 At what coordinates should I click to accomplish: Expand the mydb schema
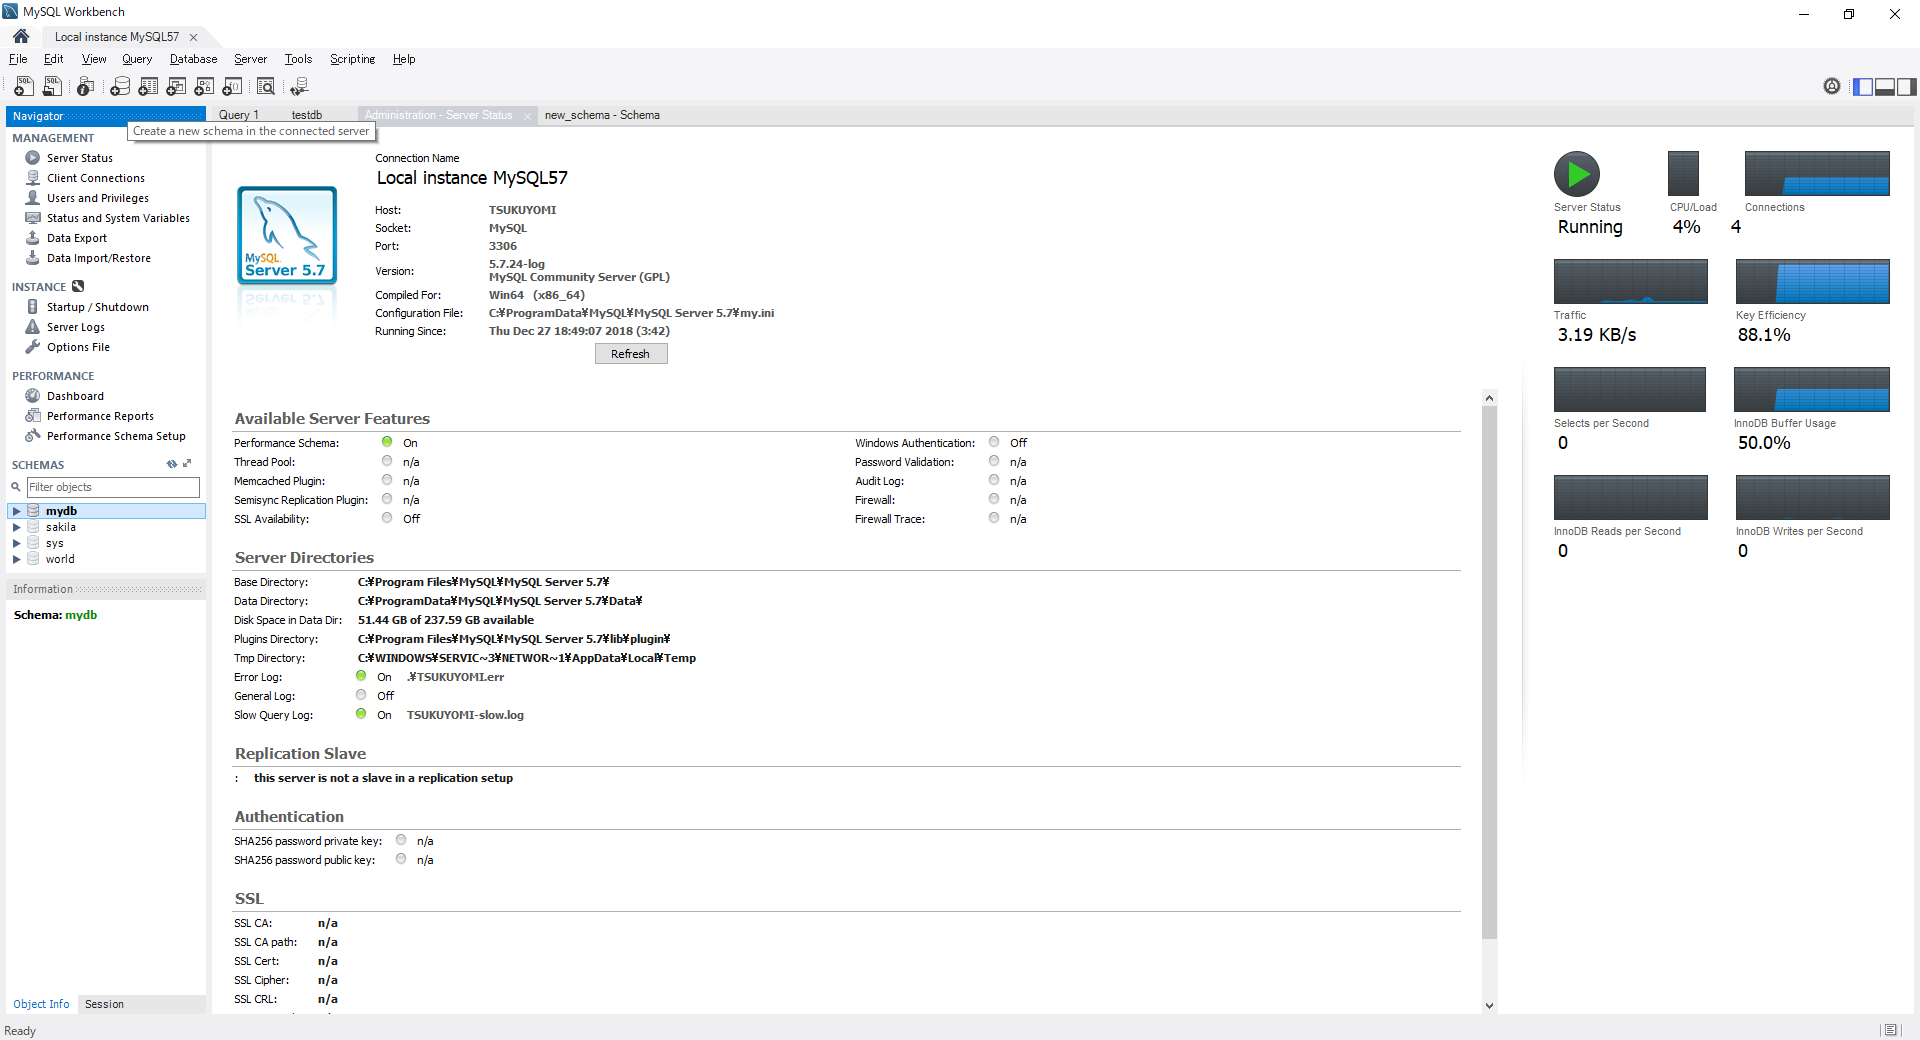[x=16, y=511]
